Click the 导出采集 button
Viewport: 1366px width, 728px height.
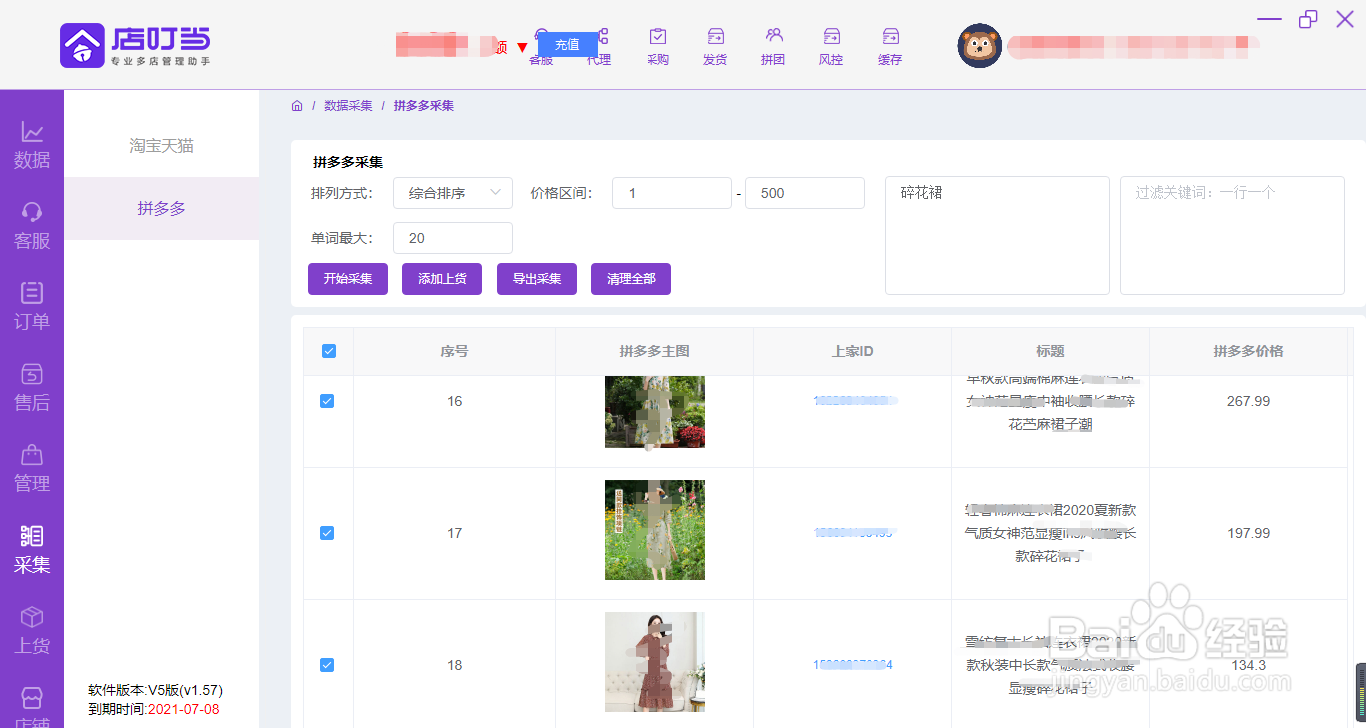(537, 279)
